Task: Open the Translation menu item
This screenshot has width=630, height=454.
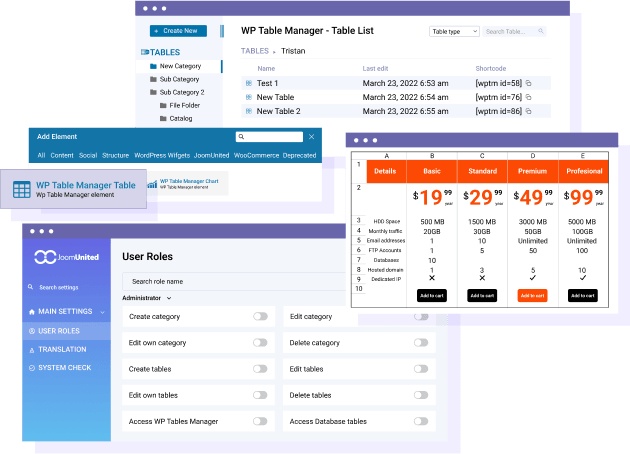Action: (66, 350)
